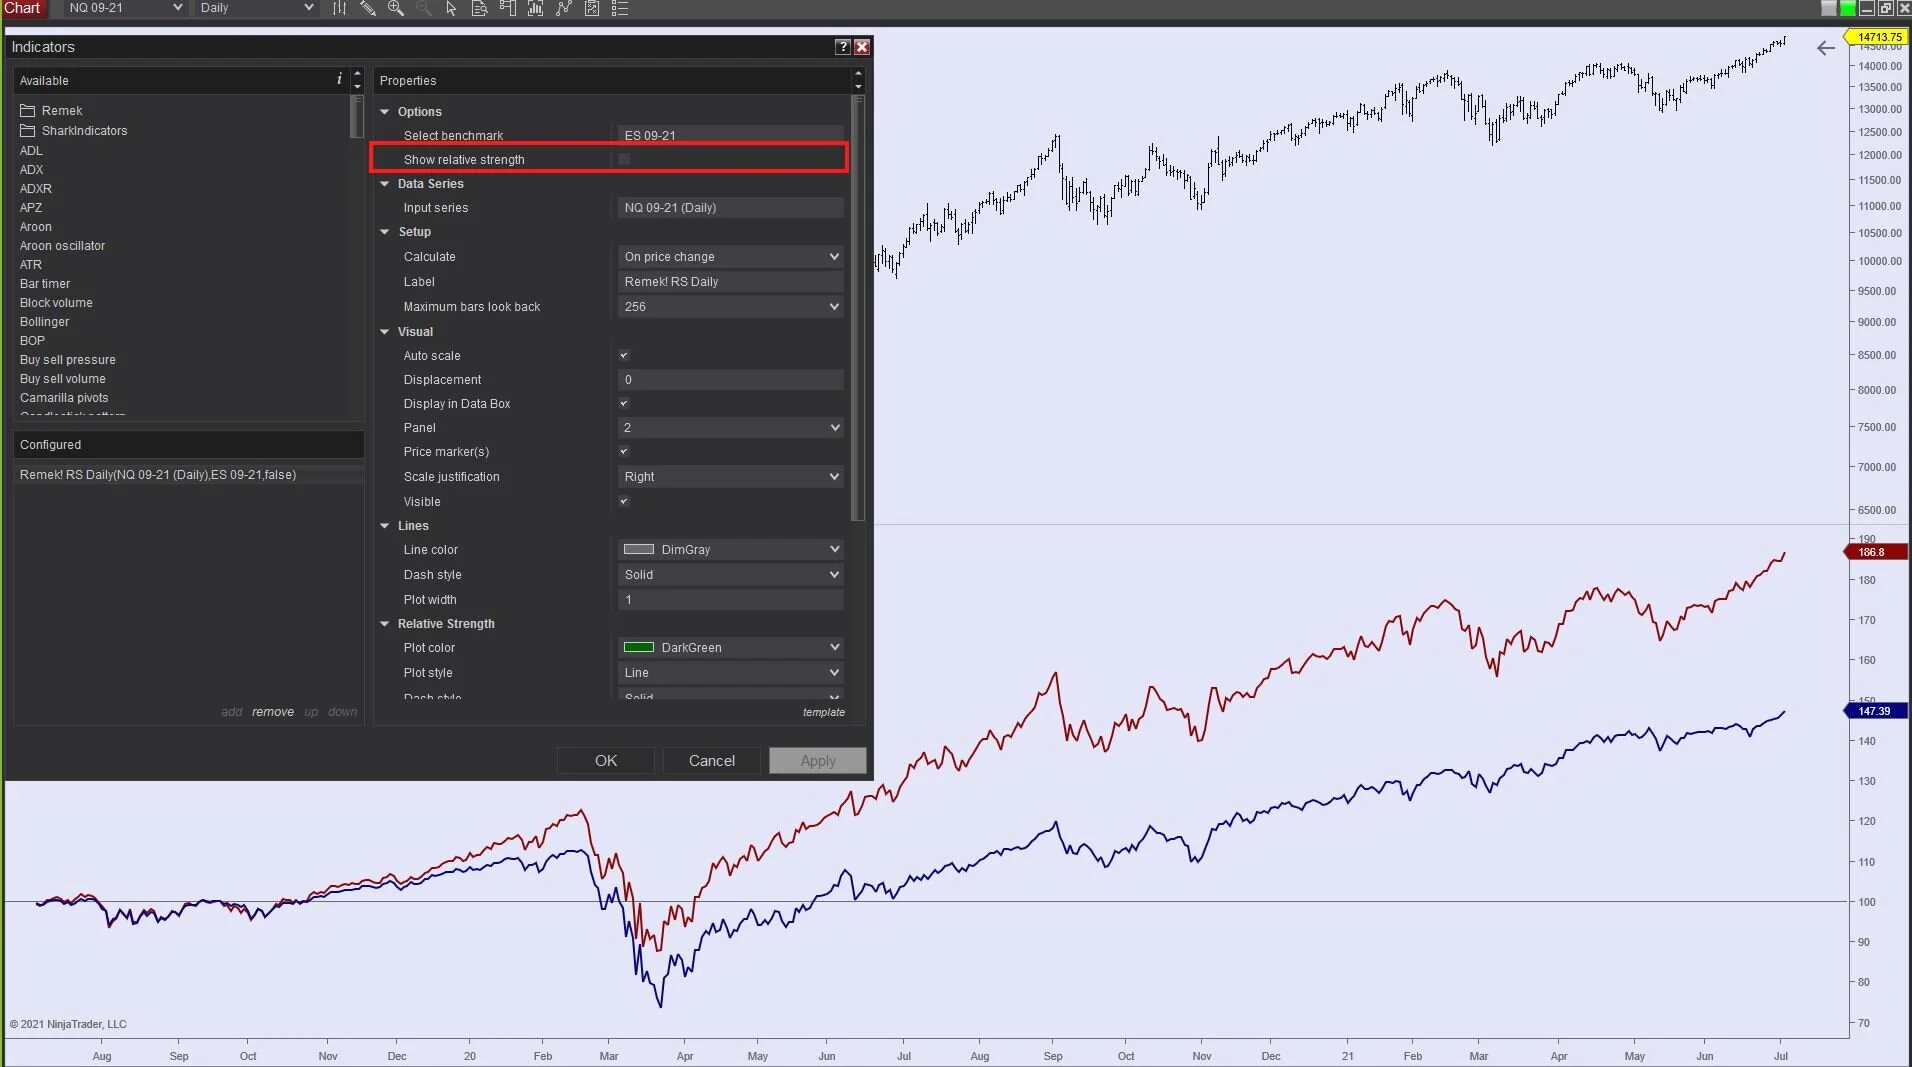Open the Scale justification dropdown
Screen dimensions: 1912x1067
coord(731,477)
